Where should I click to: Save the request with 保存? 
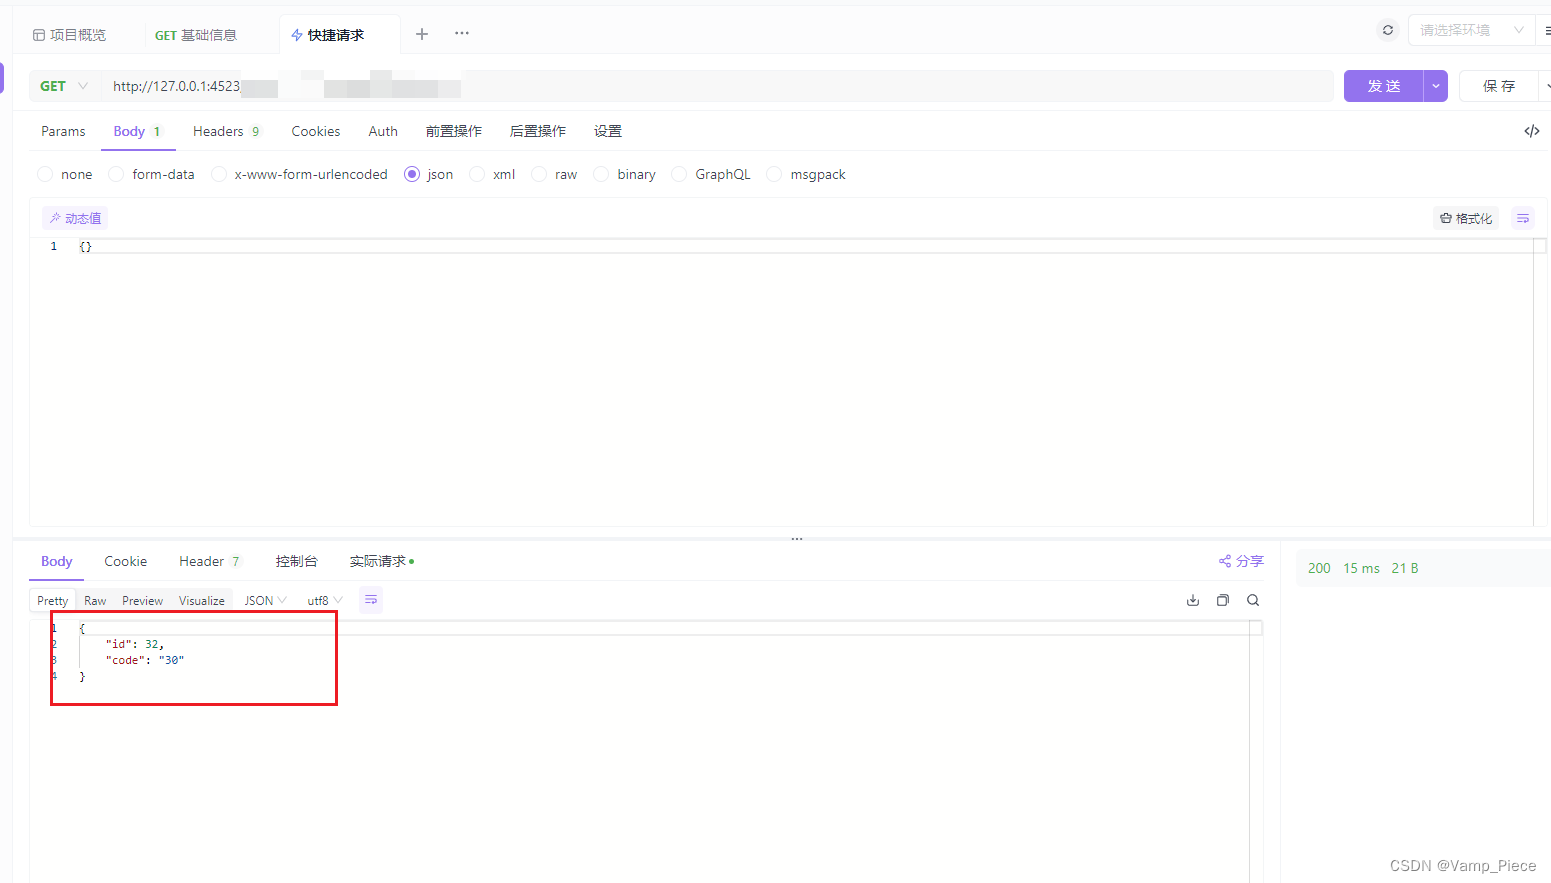point(1498,86)
